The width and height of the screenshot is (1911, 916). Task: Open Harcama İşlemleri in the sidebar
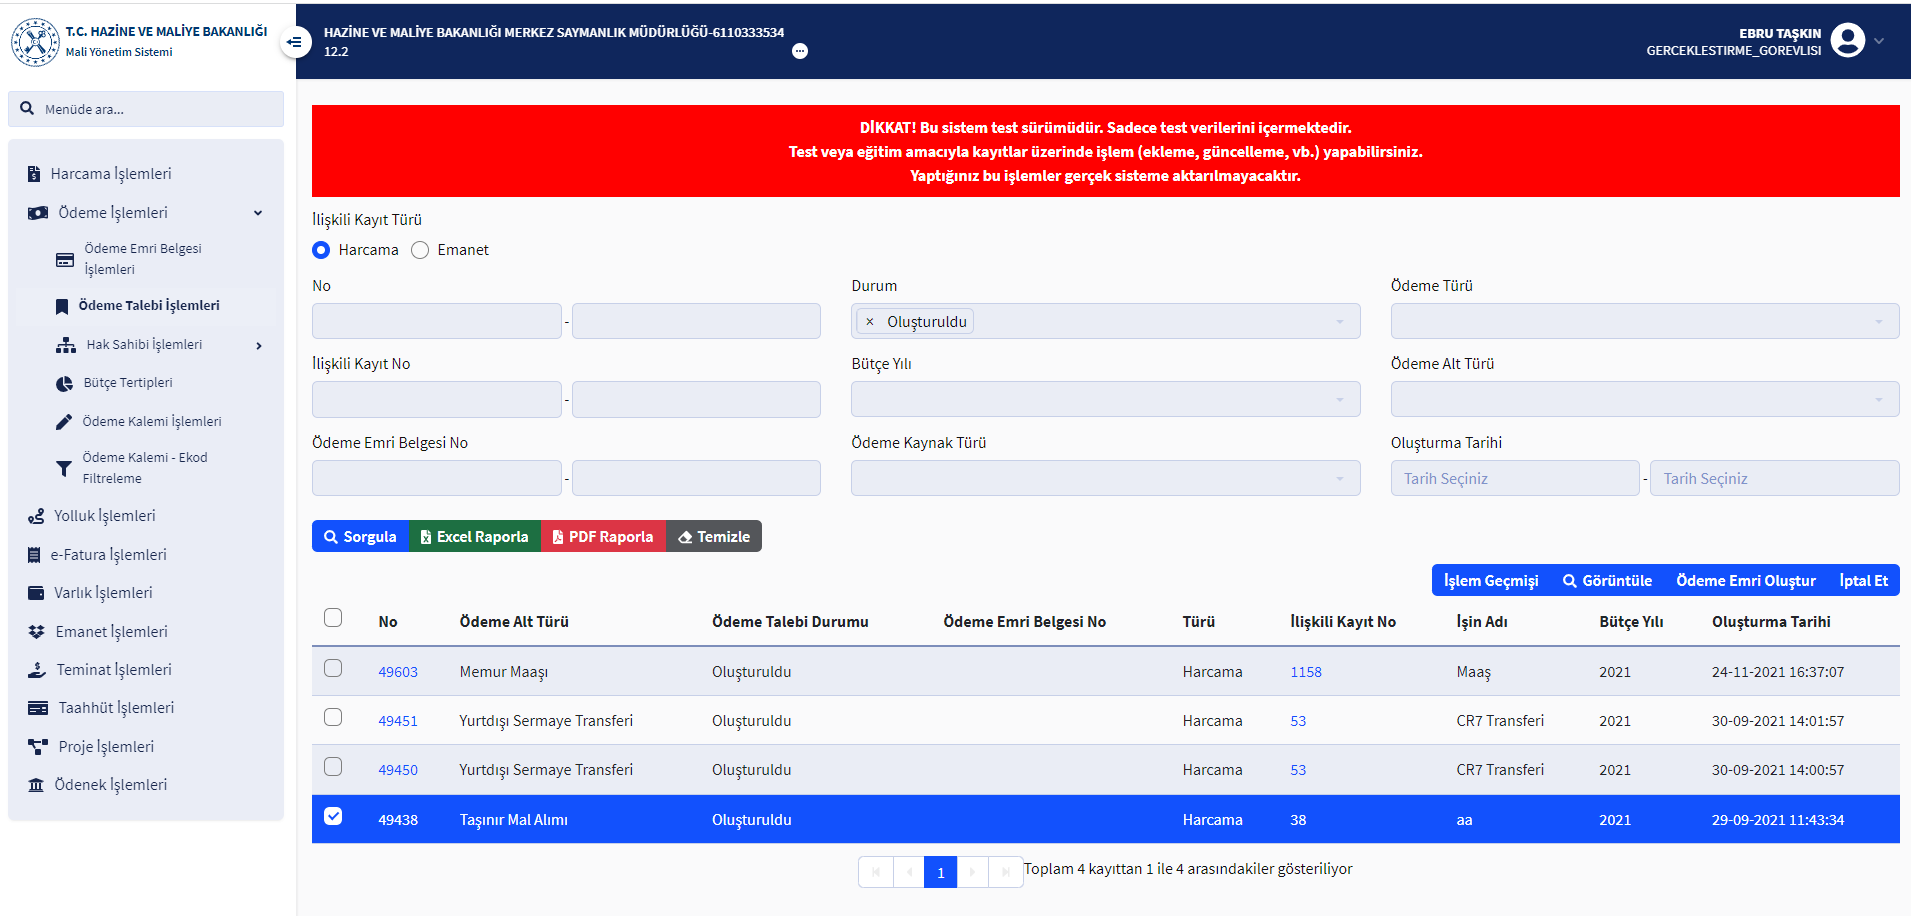point(110,174)
